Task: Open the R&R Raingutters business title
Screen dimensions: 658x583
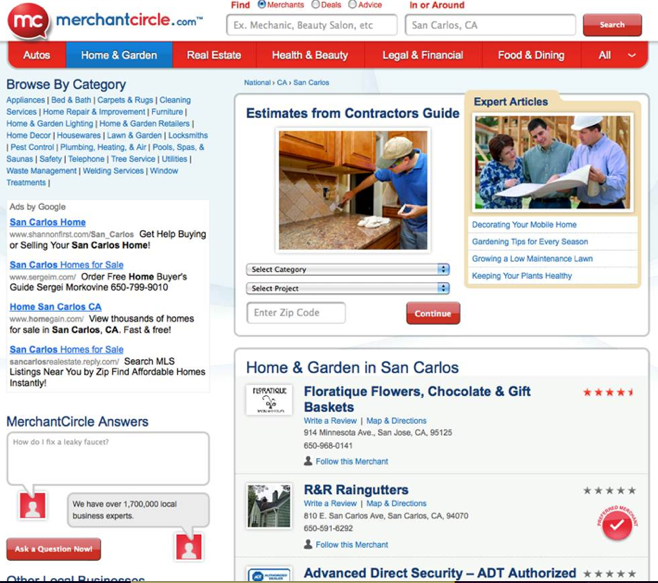Action: (356, 490)
